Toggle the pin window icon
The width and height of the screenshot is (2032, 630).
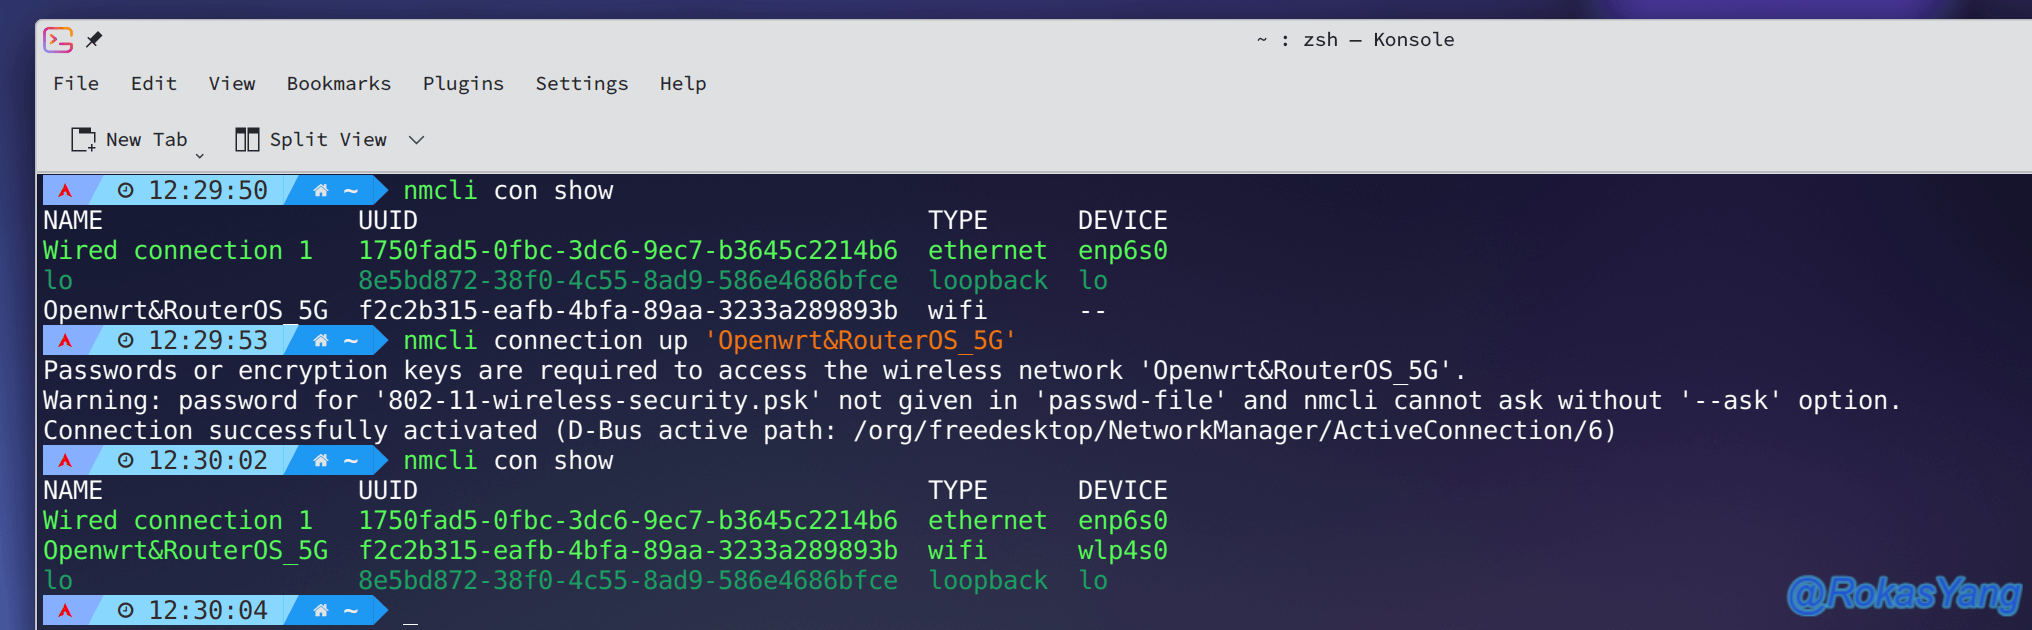(x=94, y=40)
